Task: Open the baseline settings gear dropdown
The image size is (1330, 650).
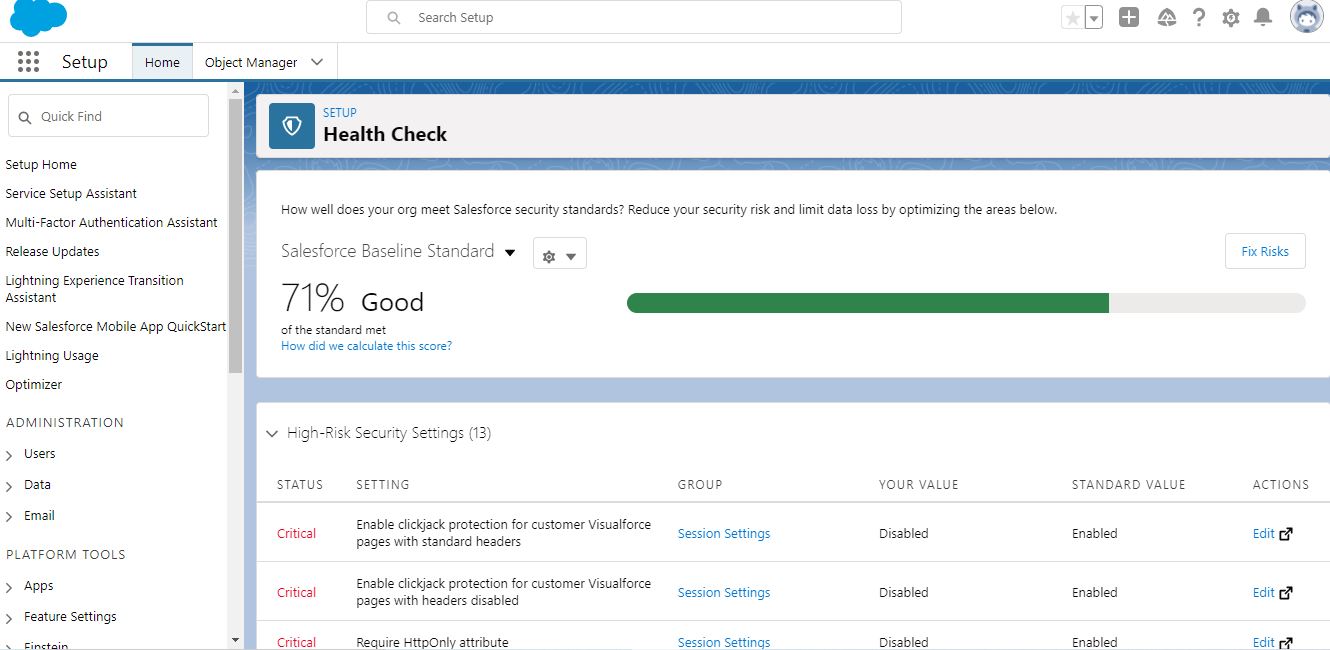Action: pyautogui.click(x=559, y=254)
